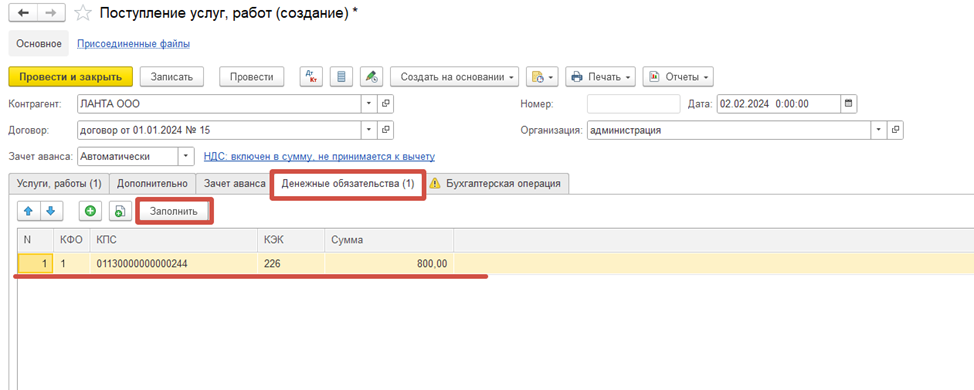Click the Заполнить button
The width and height of the screenshot is (974, 390).
pyautogui.click(x=174, y=211)
